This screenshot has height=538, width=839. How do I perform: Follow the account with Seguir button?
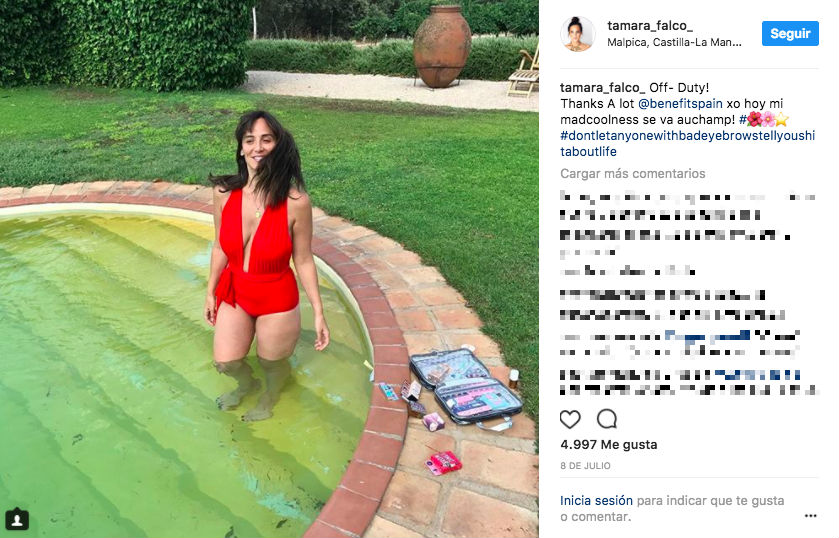pos(790,33)
